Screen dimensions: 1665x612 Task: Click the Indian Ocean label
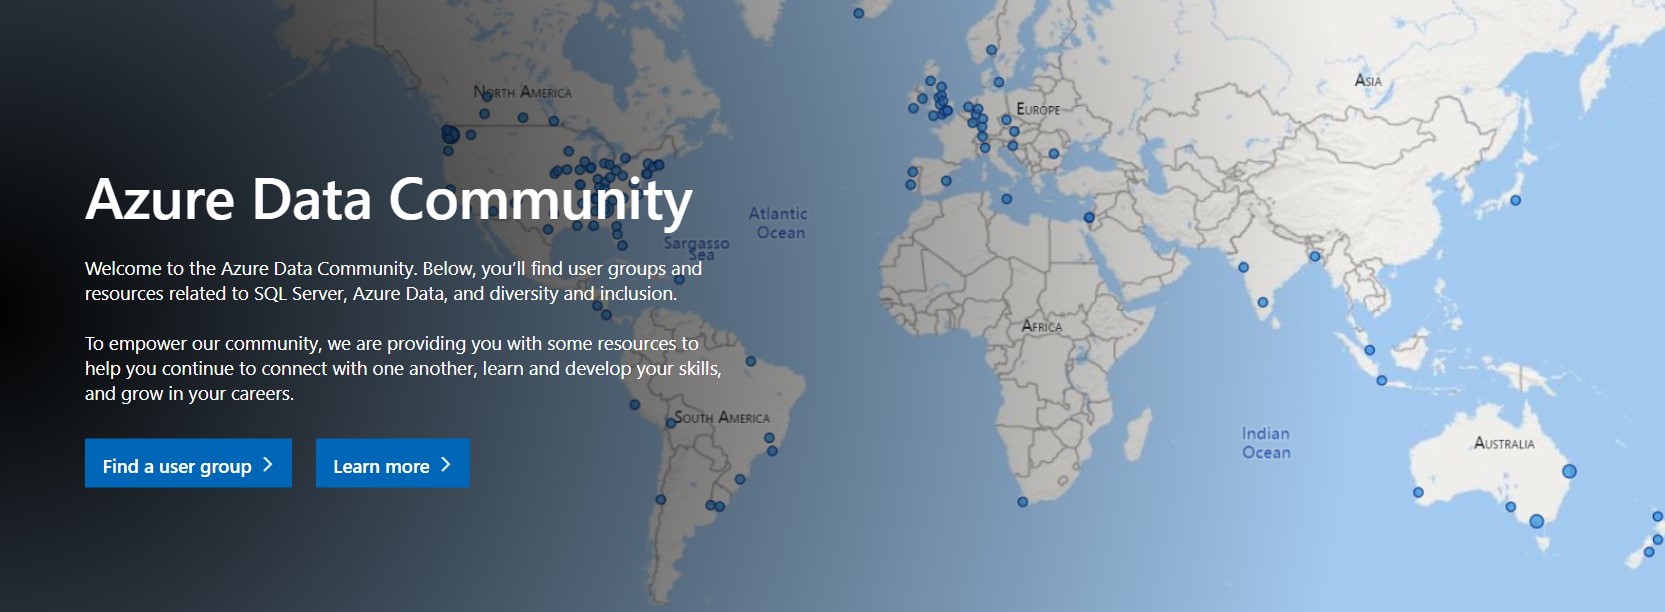[1266, 443]
